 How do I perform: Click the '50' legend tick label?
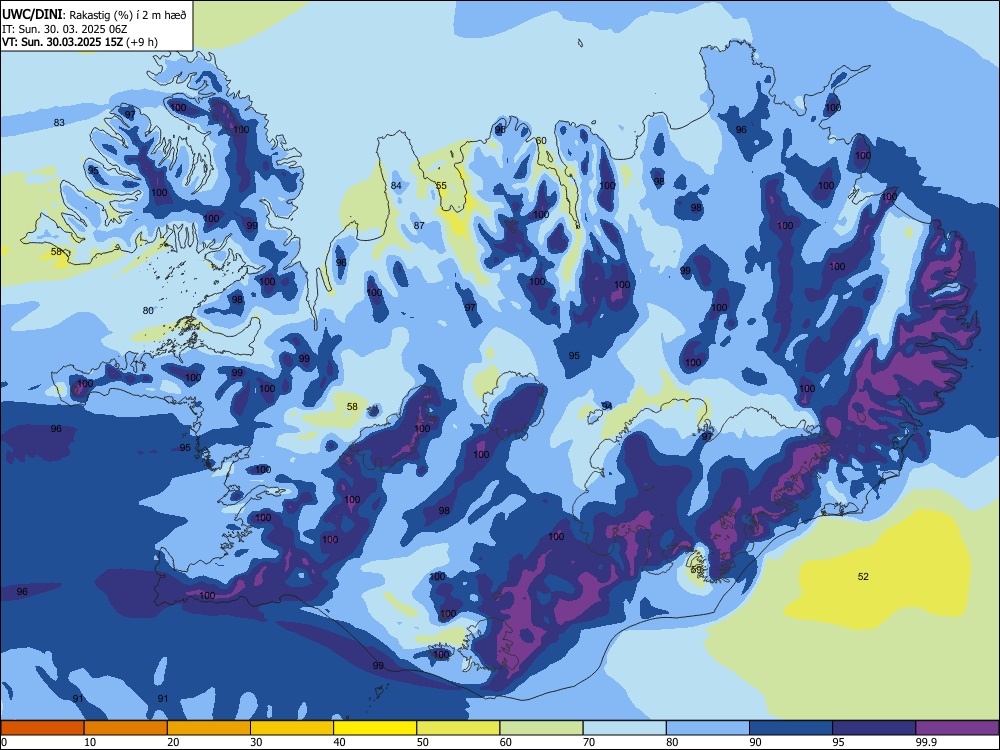pyautogui.click(x=423, y=742)
